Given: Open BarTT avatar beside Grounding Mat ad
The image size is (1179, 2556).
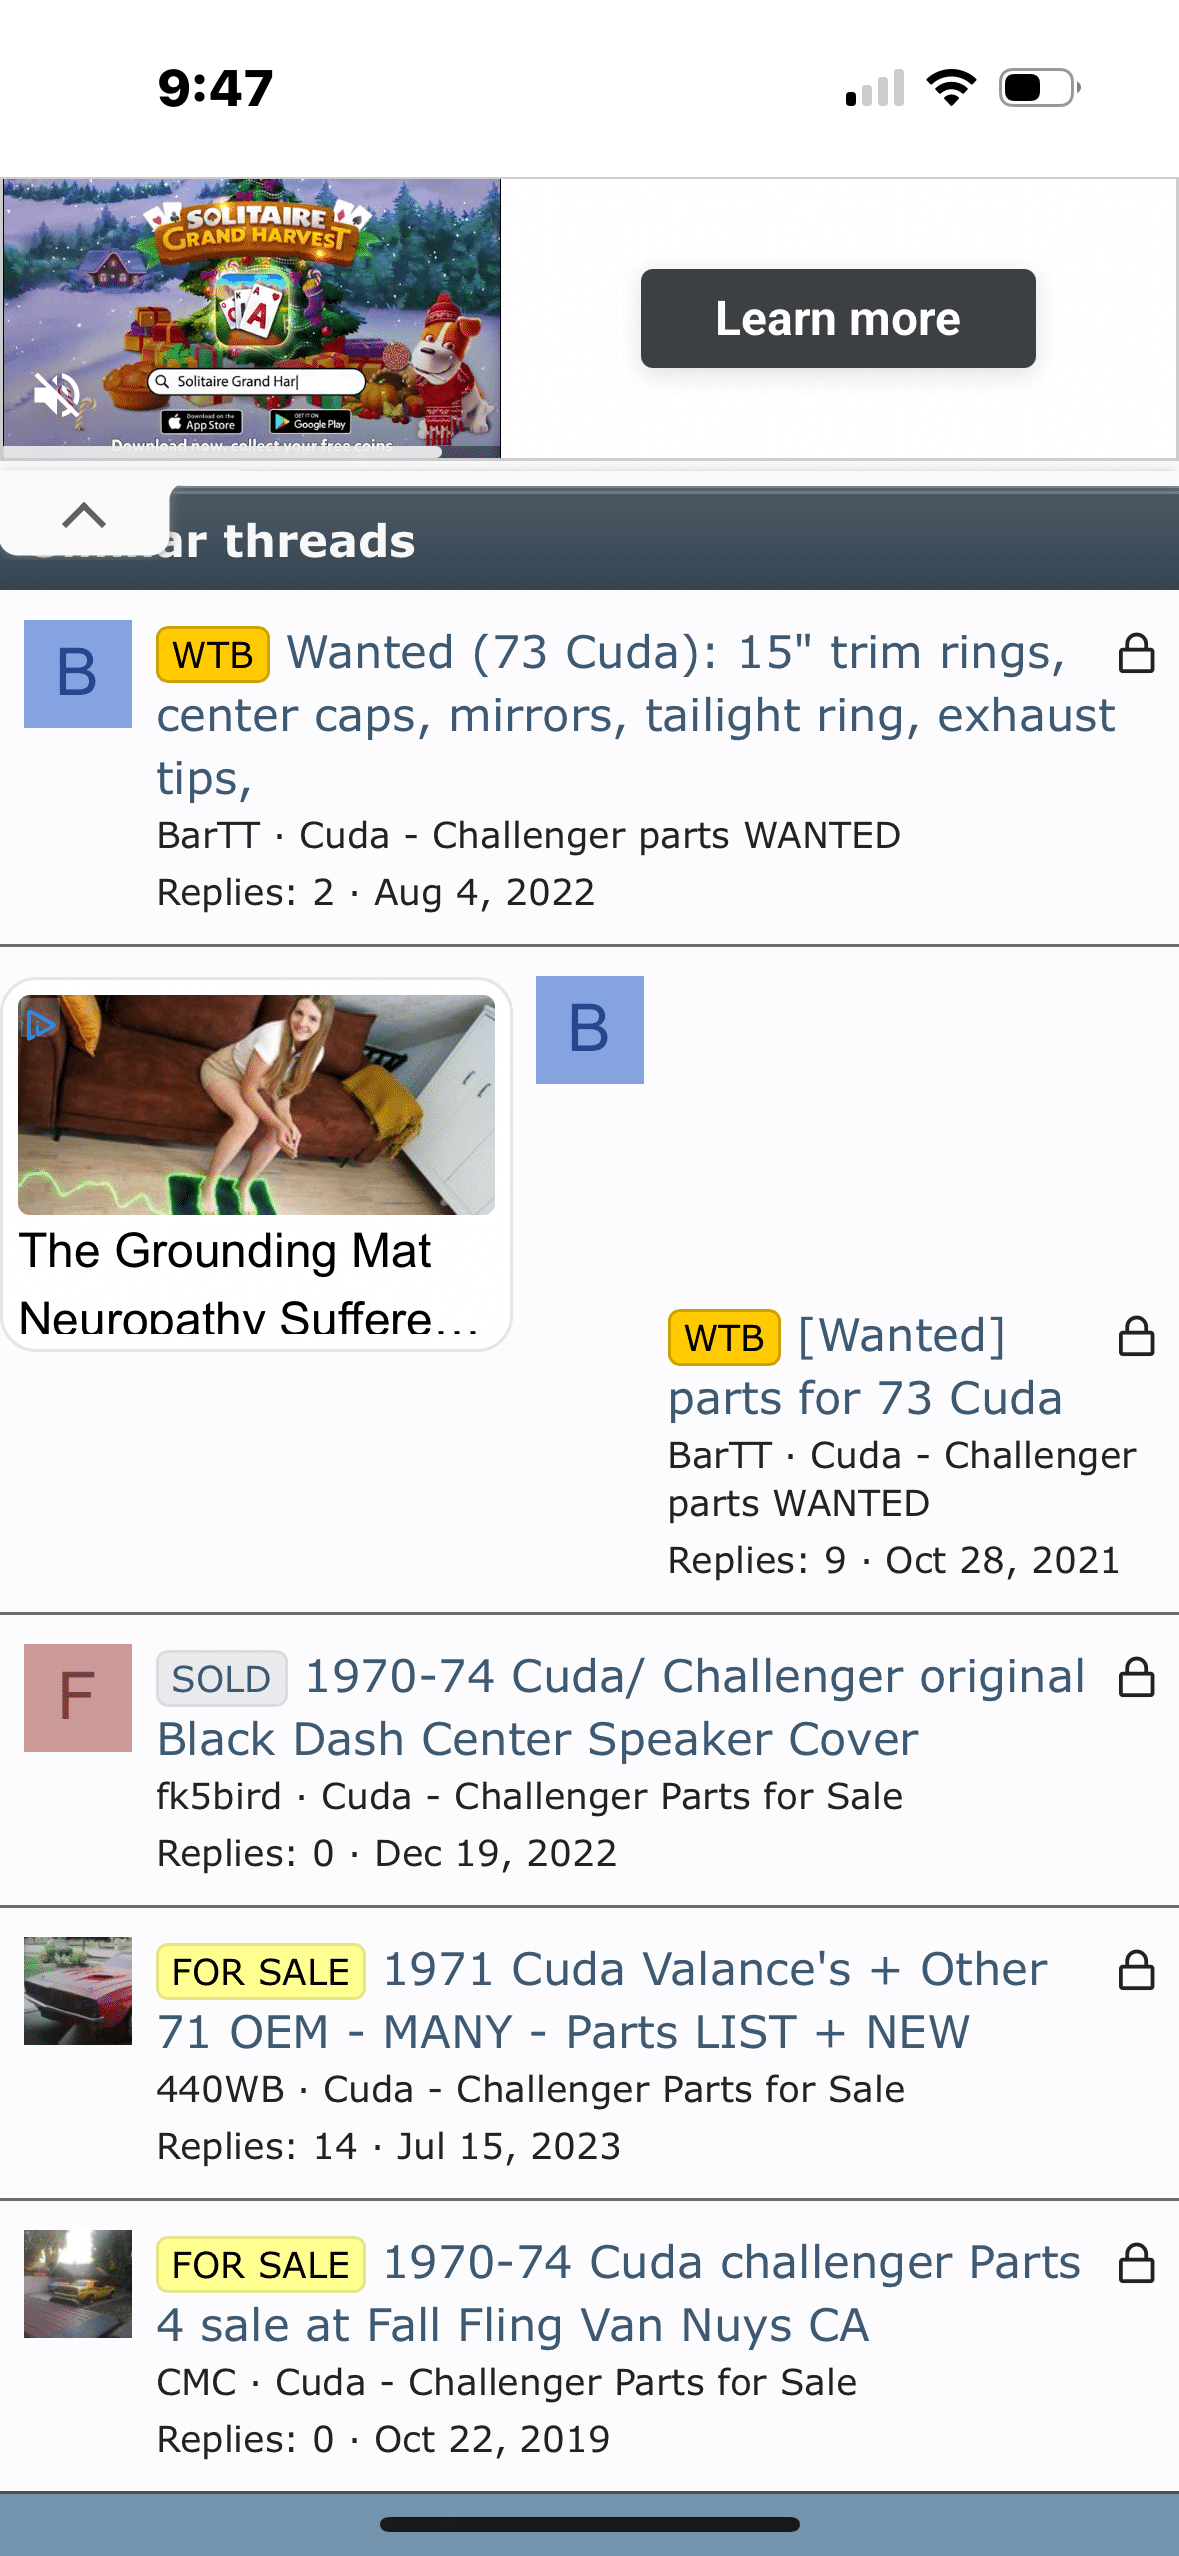Looking at the screenshot, I should [590, 1029].
